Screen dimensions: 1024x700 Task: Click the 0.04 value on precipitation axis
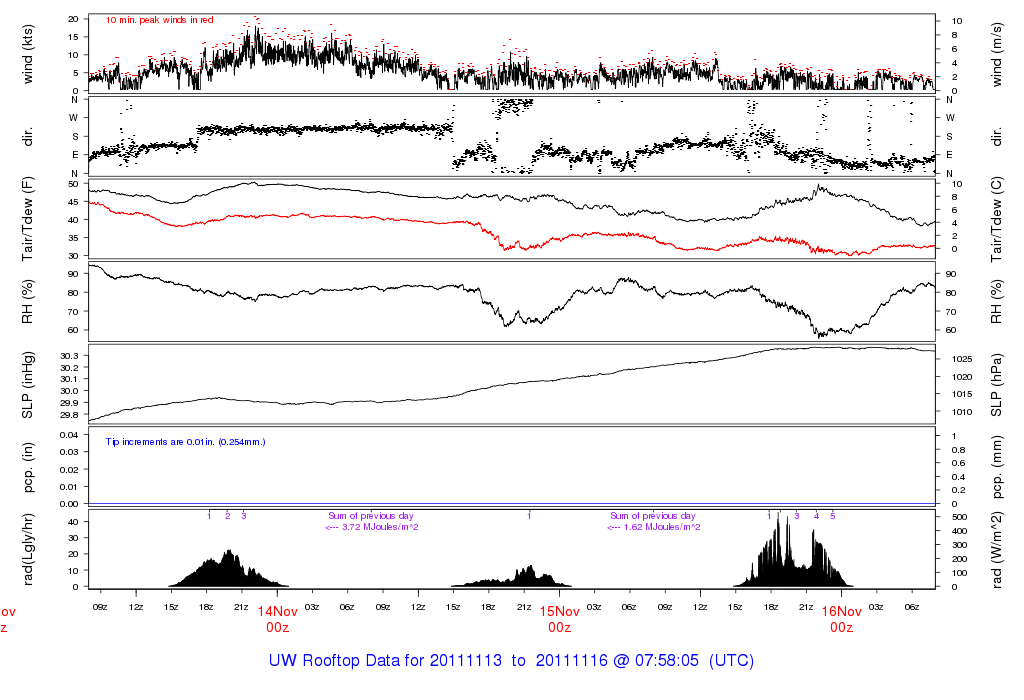click(x=69, y=435)
